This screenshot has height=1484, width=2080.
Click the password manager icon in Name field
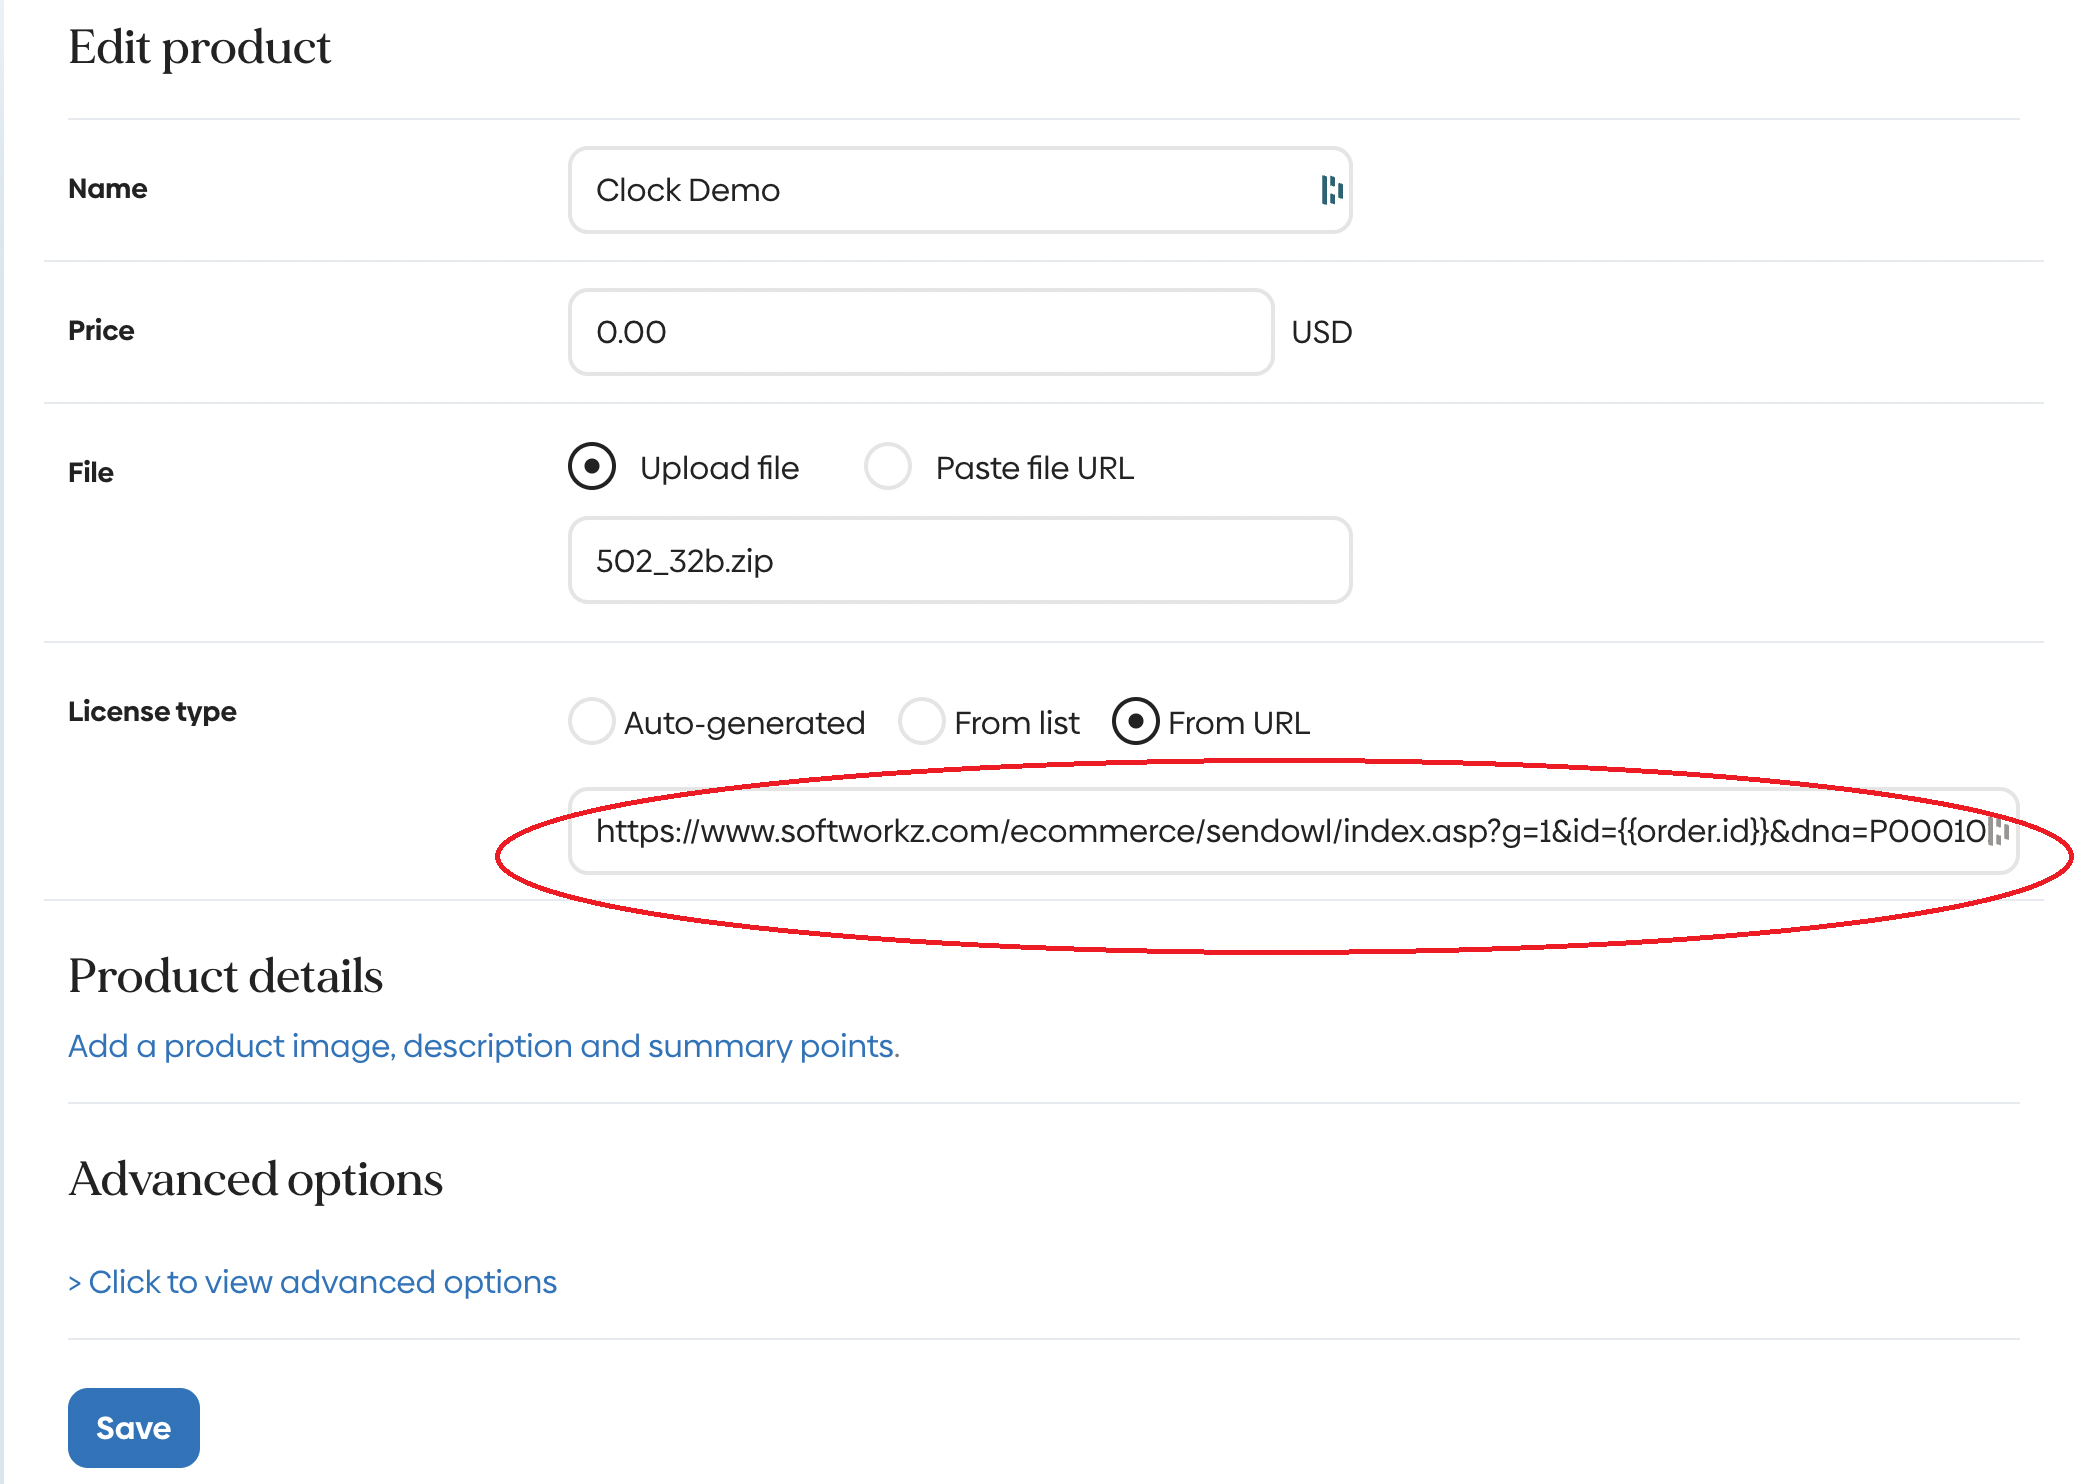coord(1331,190)
